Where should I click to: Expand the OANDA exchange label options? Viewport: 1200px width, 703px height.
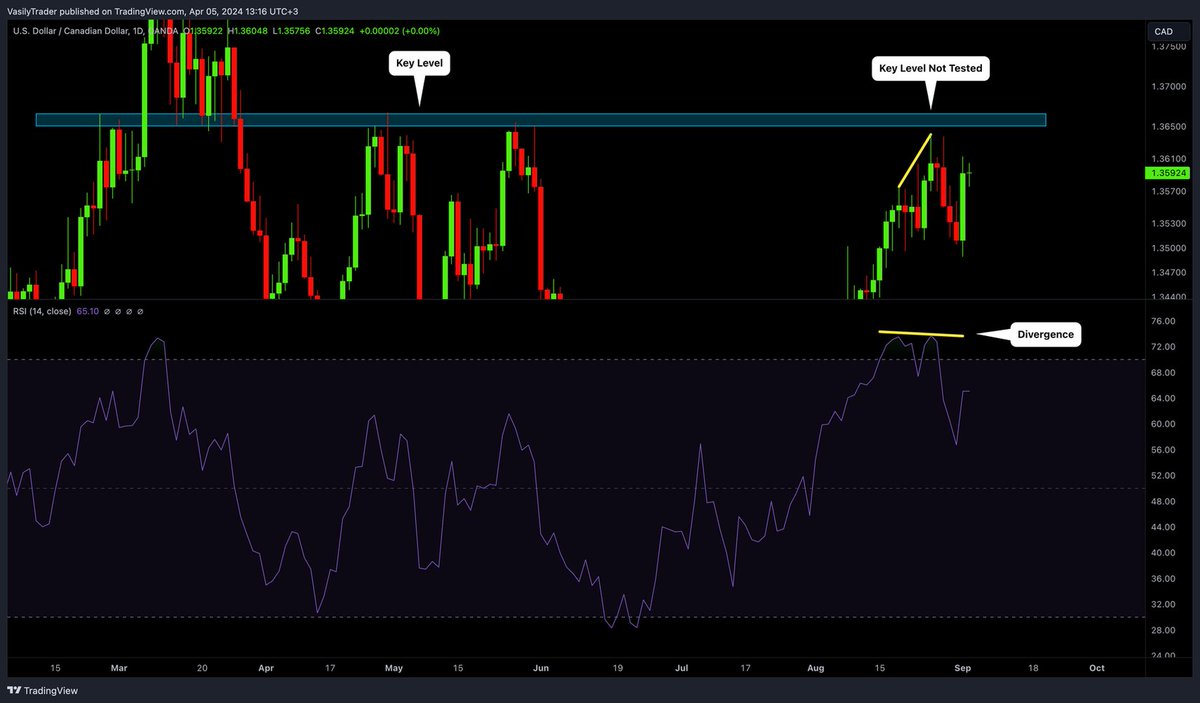point(165,31)
